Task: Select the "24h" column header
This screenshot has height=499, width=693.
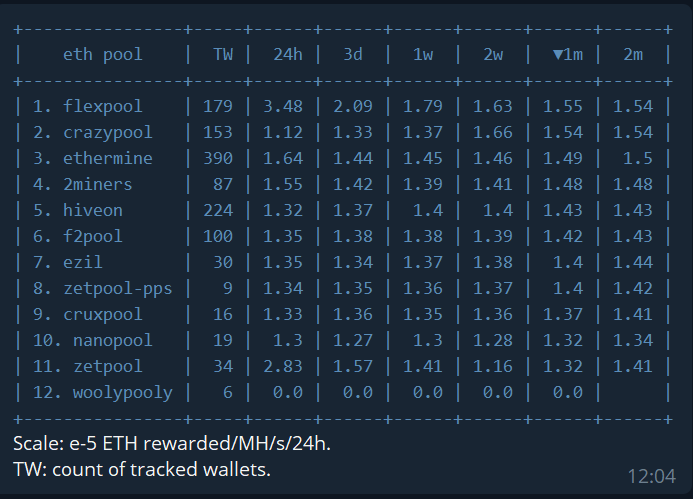Action: pyautogui.click(x=288, y=55)
